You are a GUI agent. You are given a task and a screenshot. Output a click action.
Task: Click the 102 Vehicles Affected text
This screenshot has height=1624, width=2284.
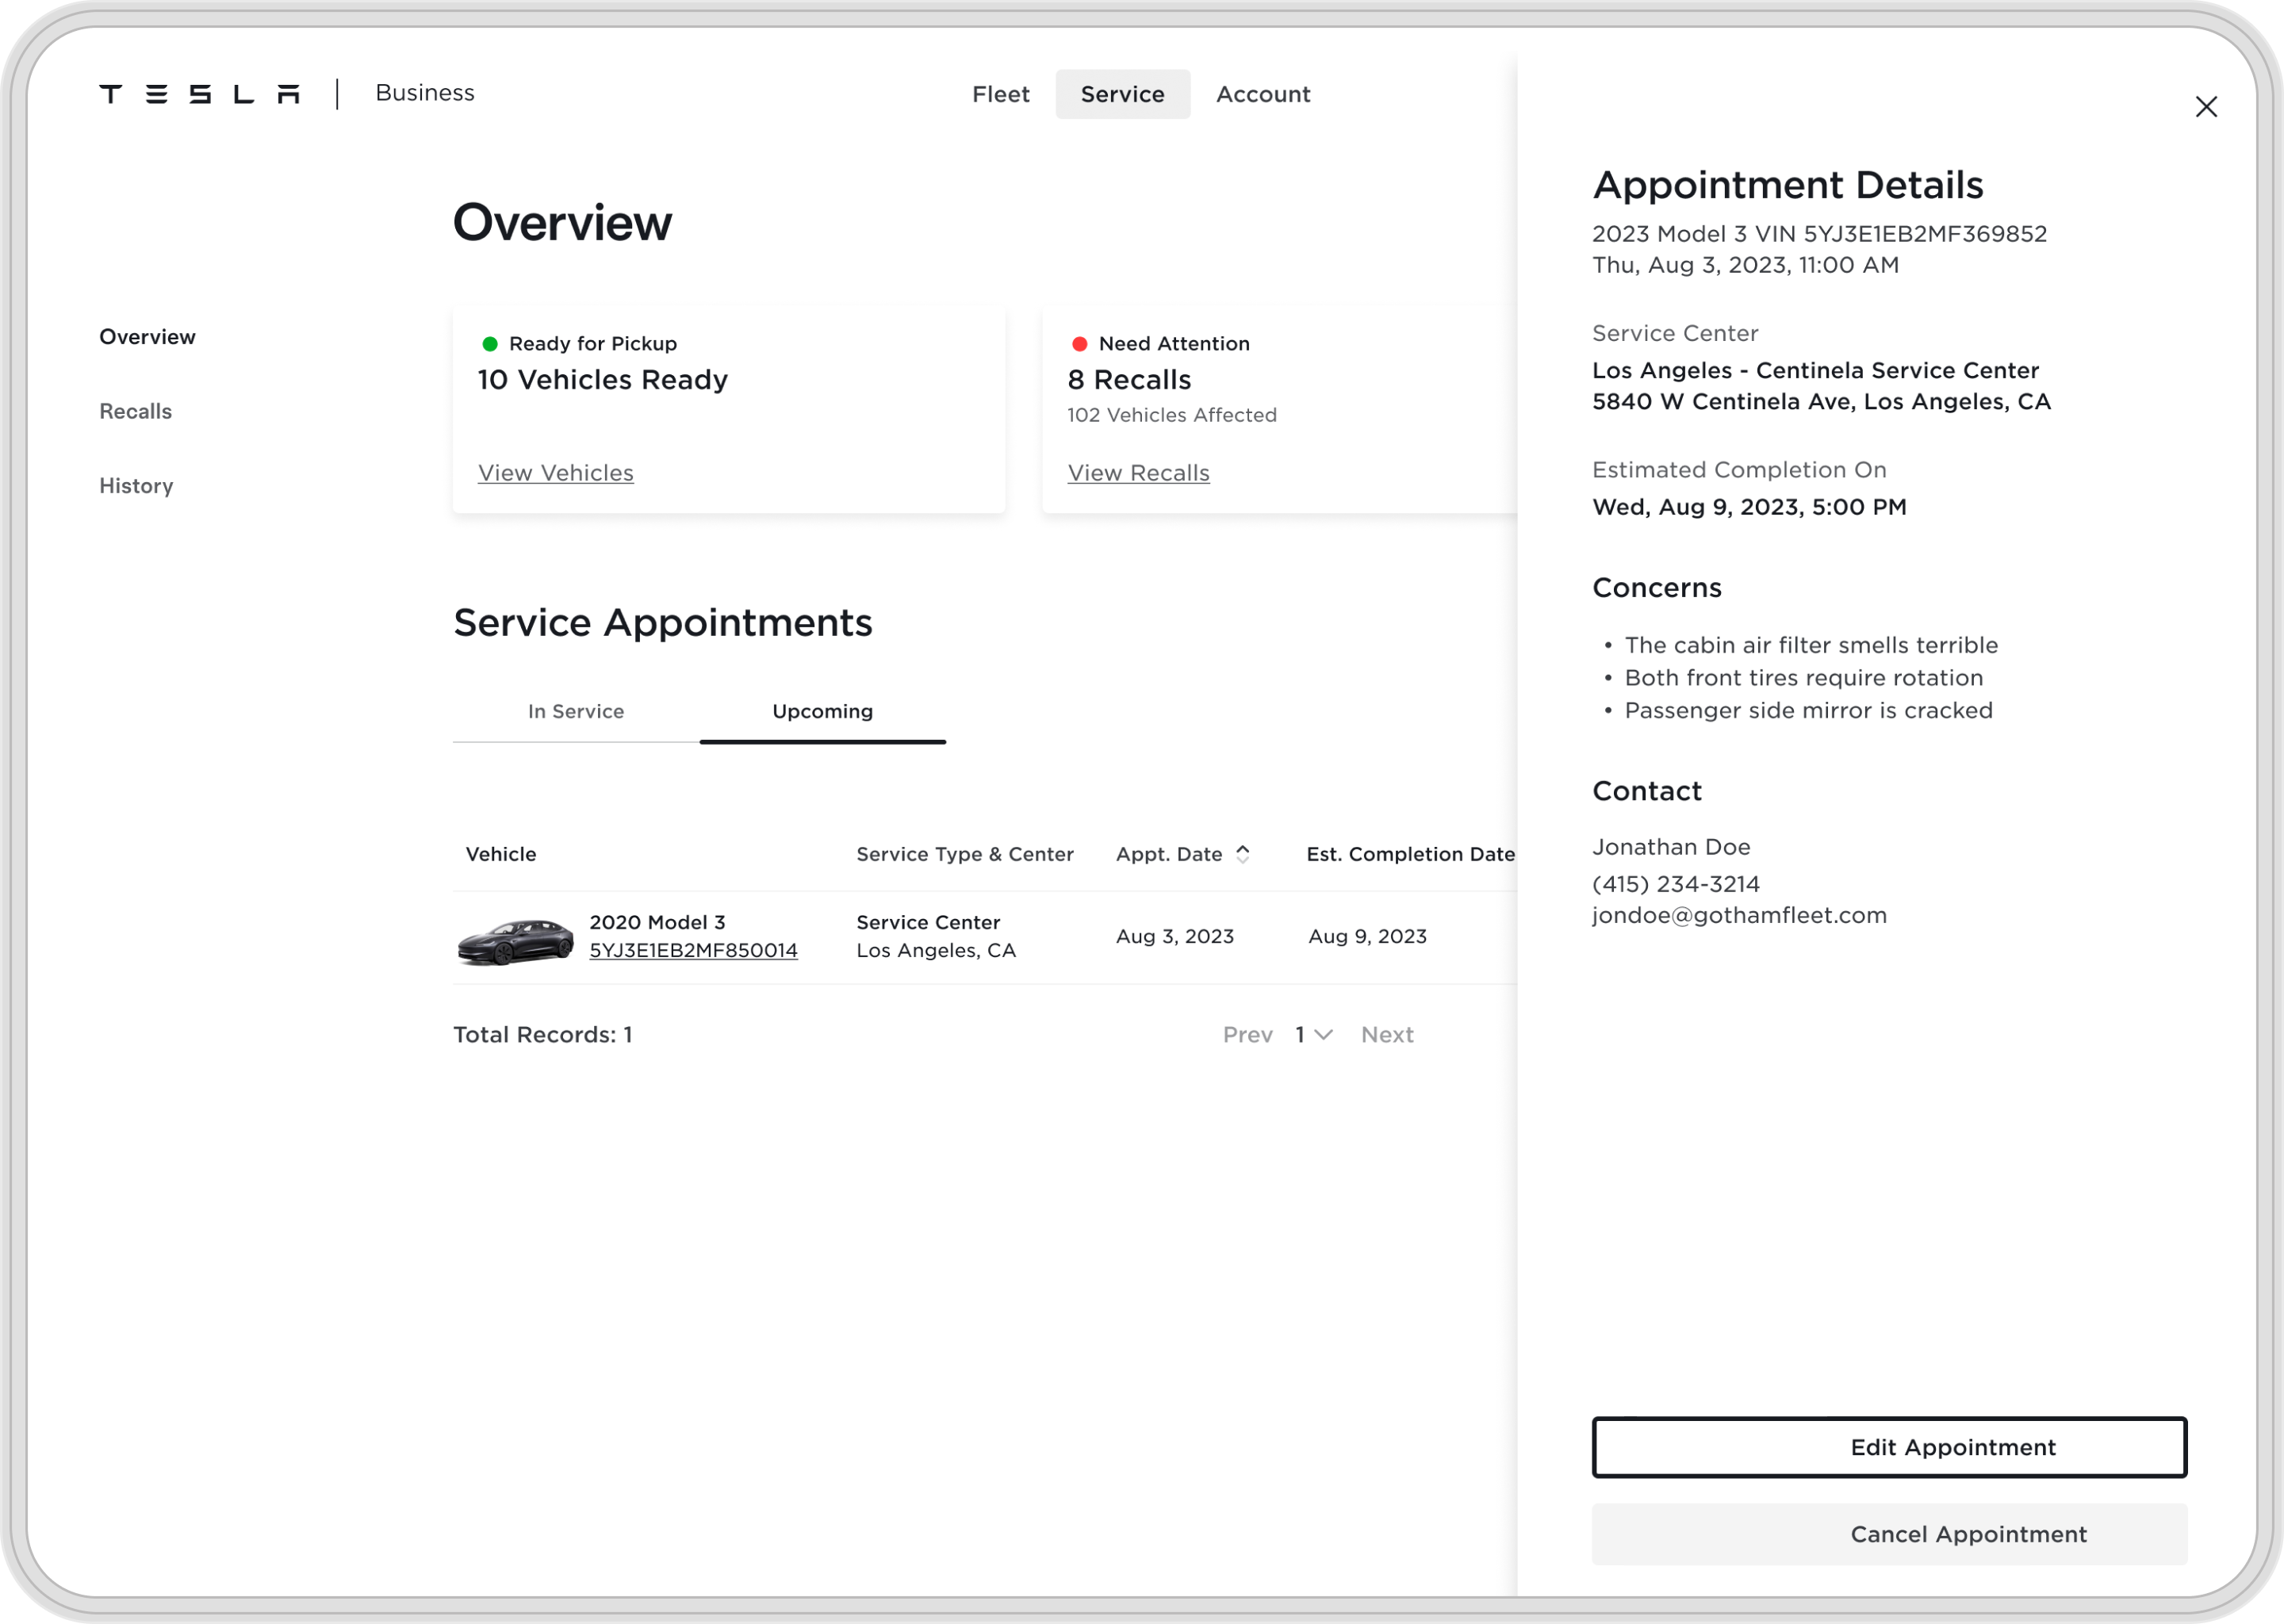pyautogui.click(x=1172, y=415)
